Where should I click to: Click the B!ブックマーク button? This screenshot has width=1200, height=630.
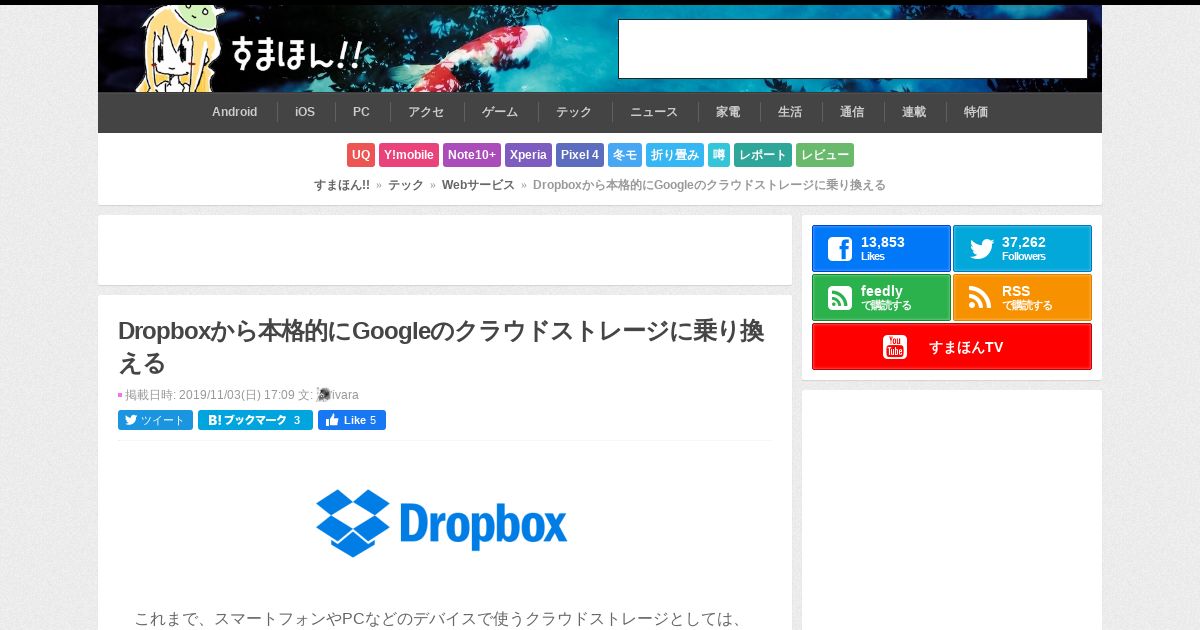255,420
